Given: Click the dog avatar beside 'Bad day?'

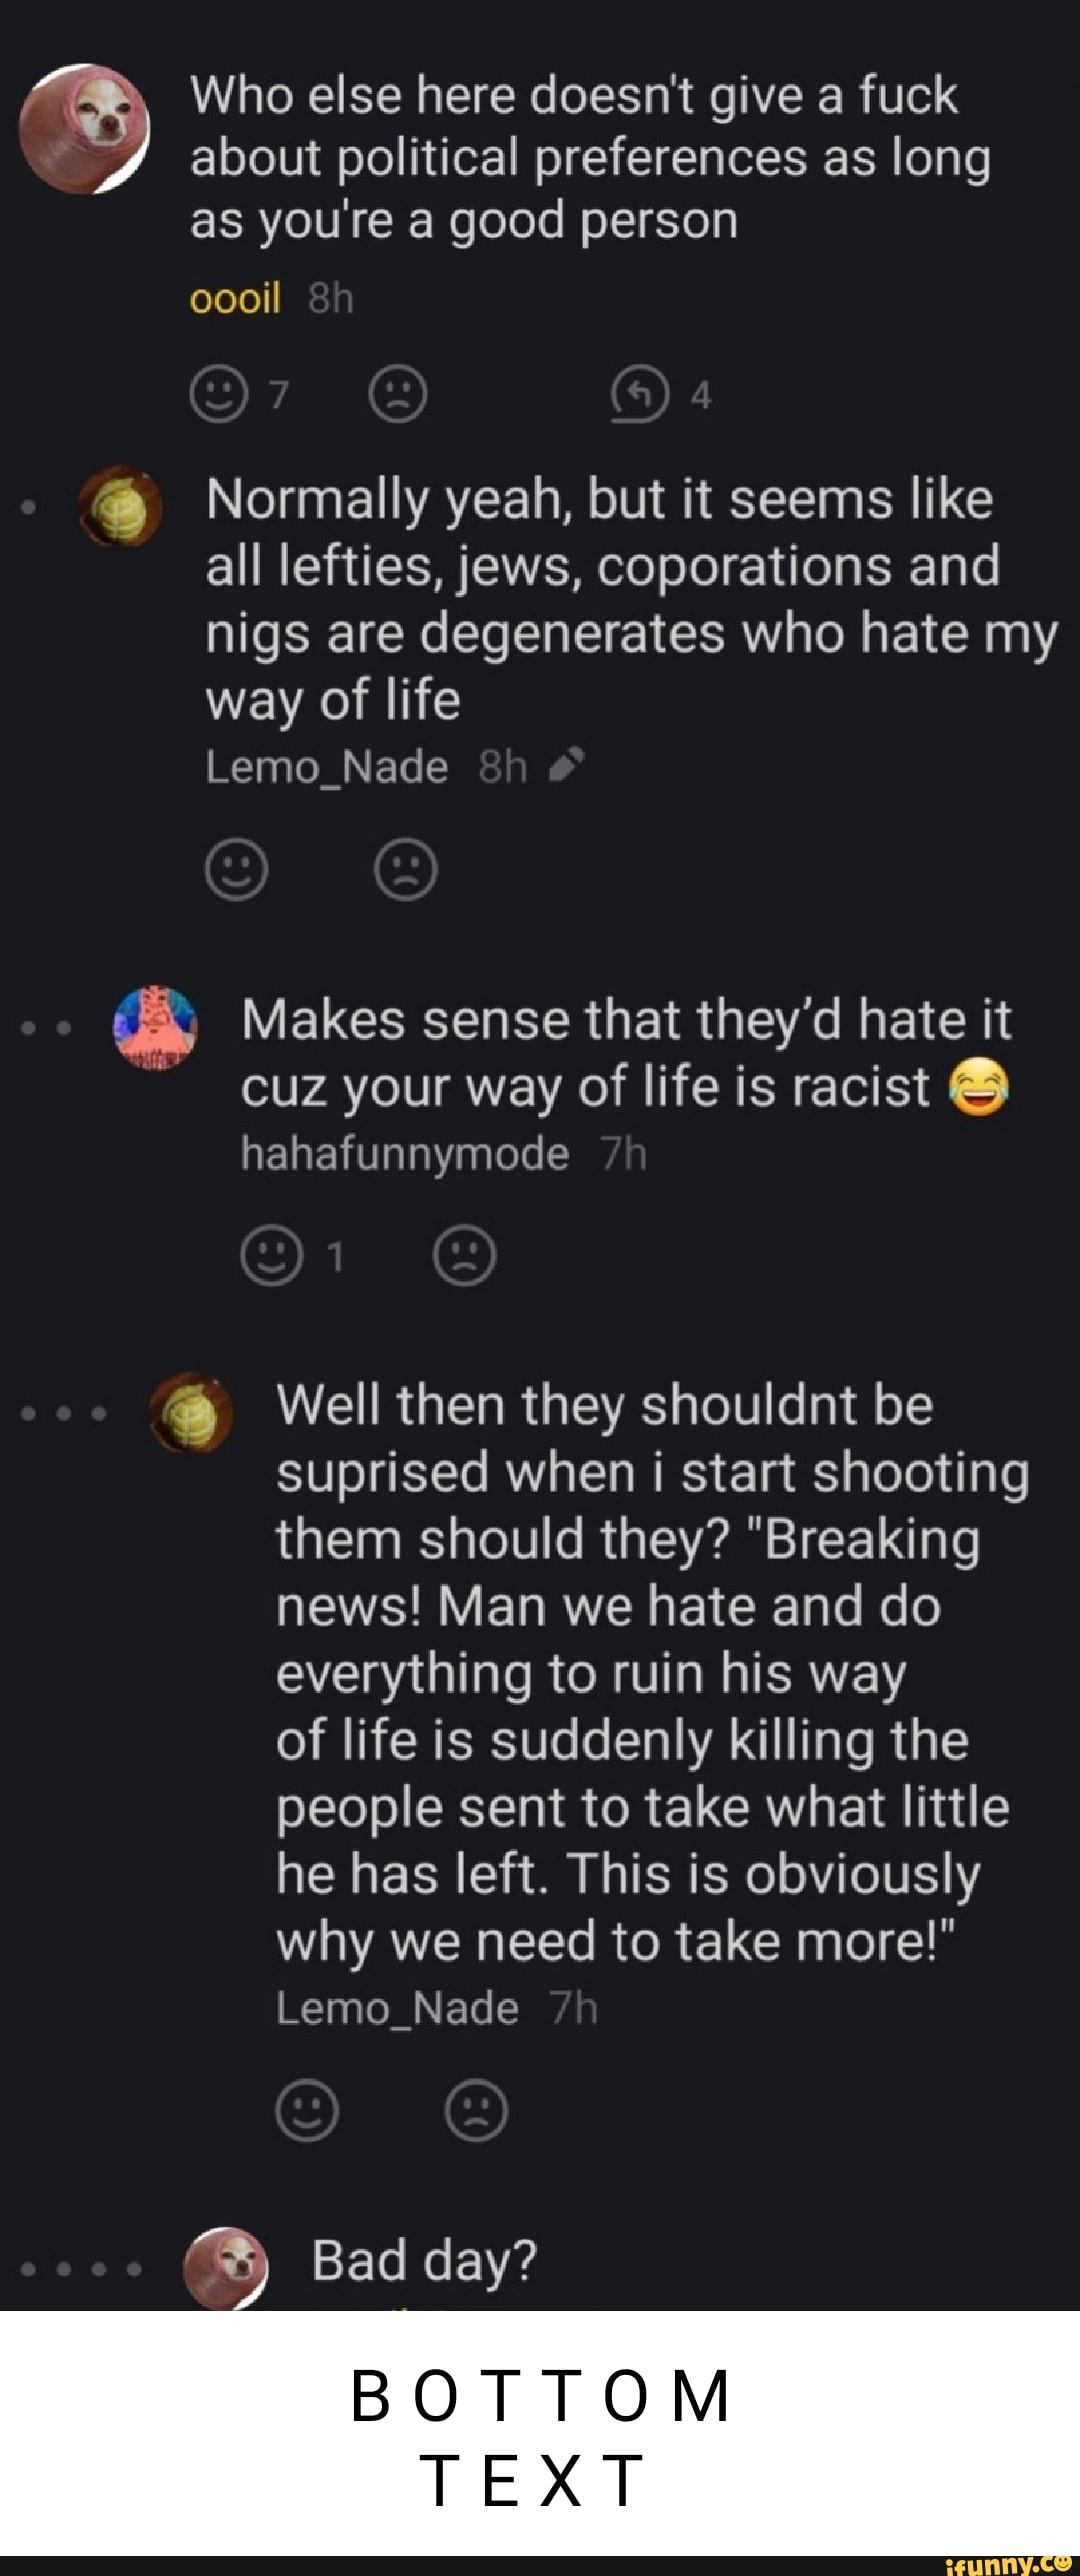Looking at the screenshot, I should [227, 2267].
